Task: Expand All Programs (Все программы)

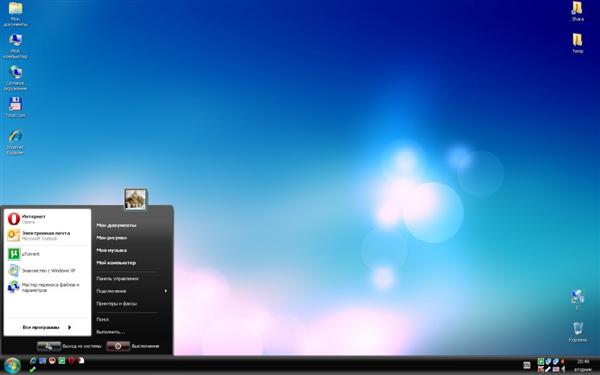Action: (x=47, y=328)
